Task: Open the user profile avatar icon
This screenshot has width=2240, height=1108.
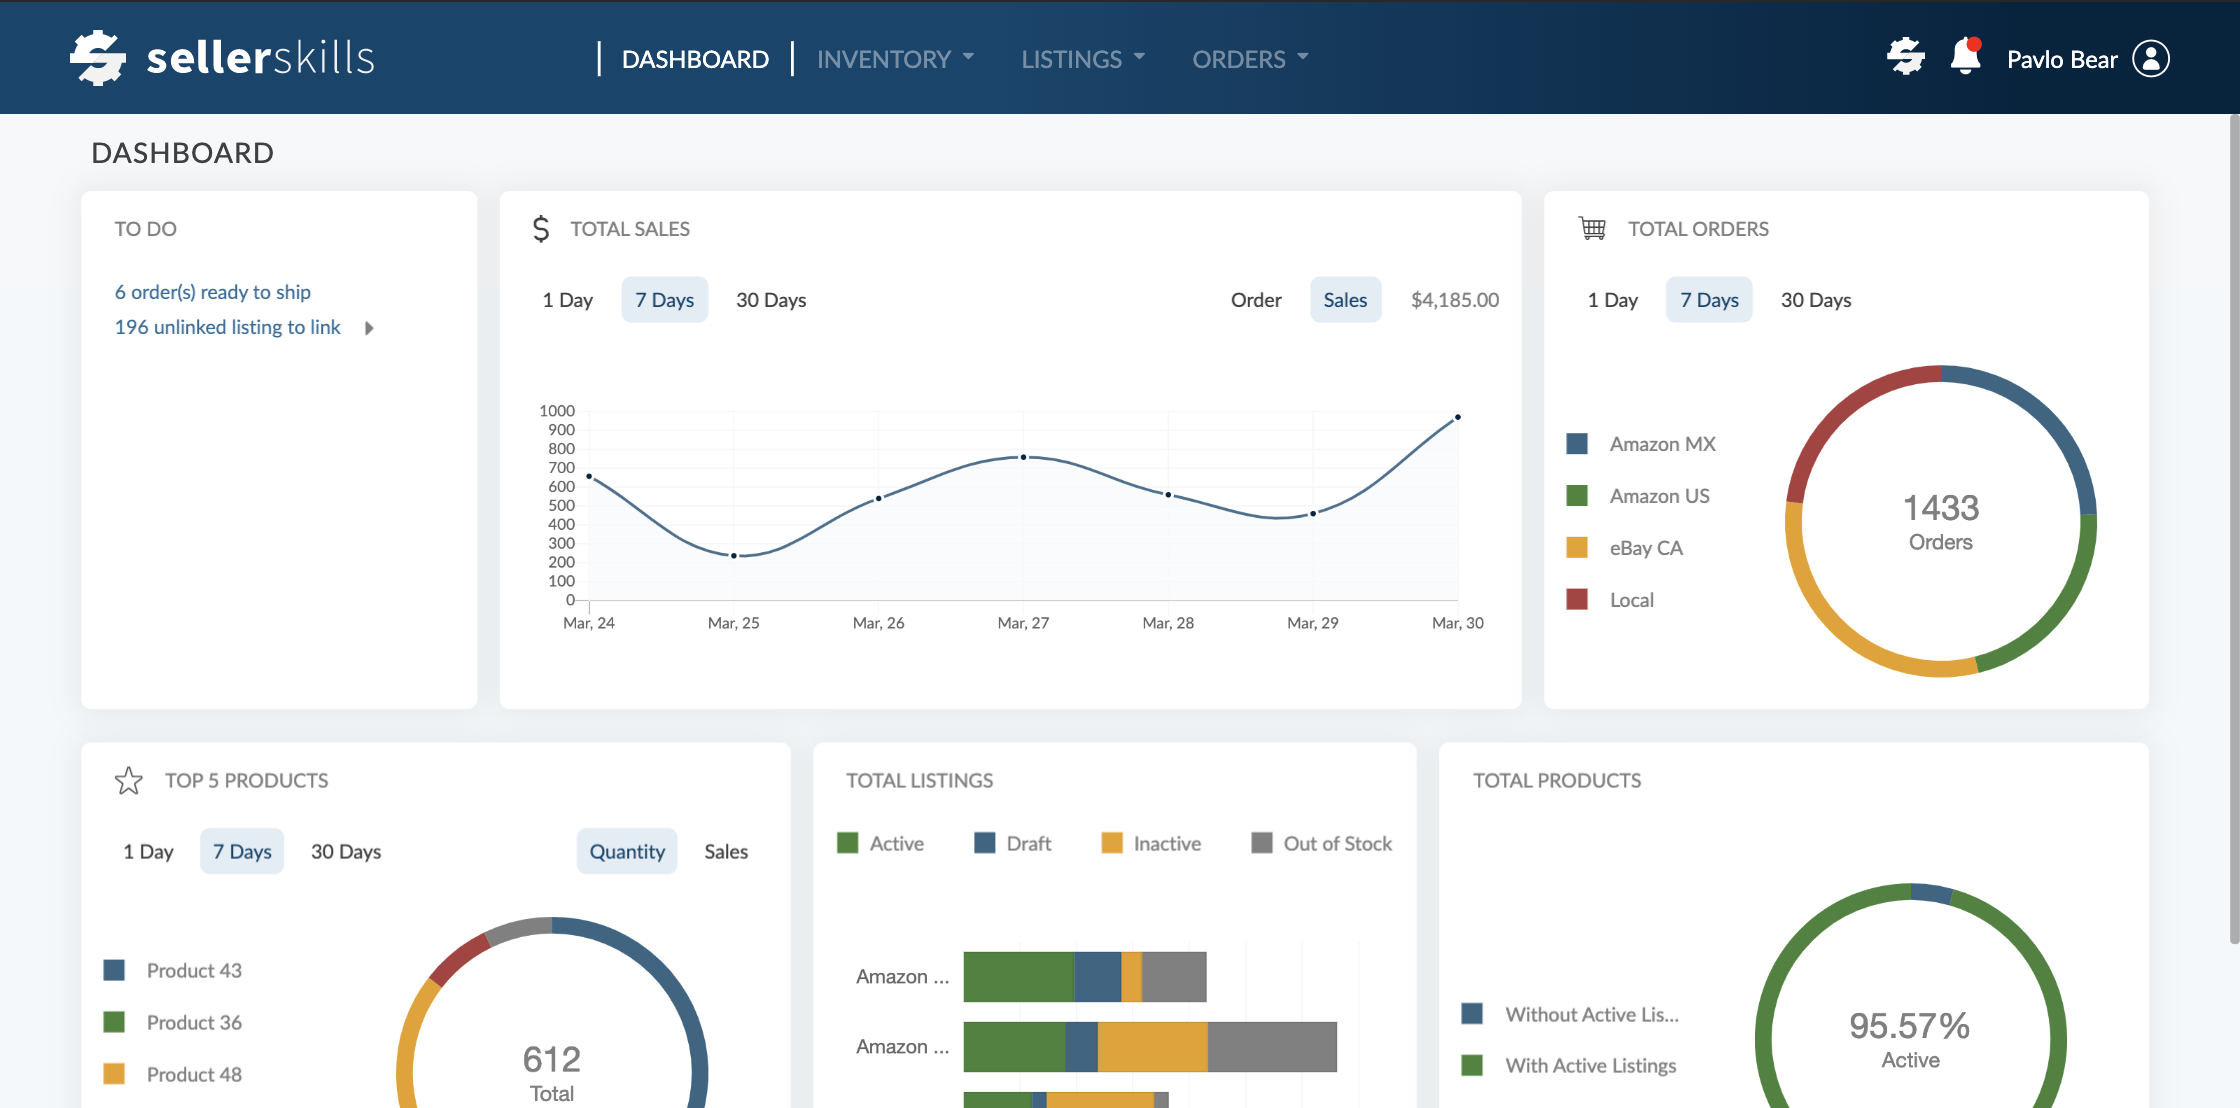Action: [x=2151, y=59]
